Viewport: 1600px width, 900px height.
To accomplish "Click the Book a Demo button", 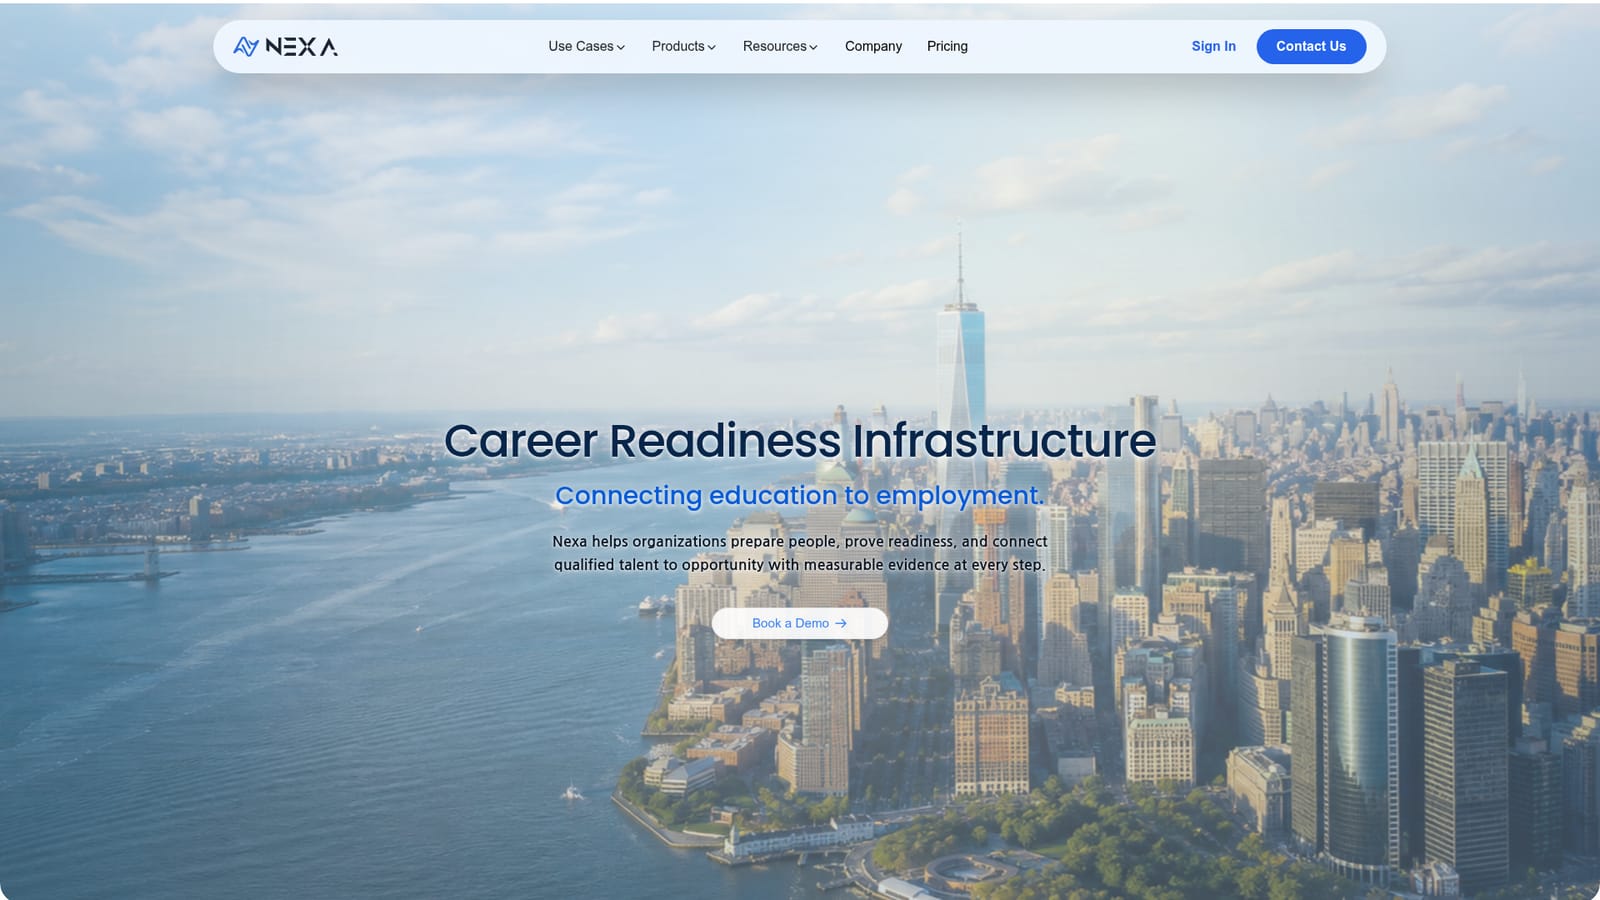I will point(800,623).
